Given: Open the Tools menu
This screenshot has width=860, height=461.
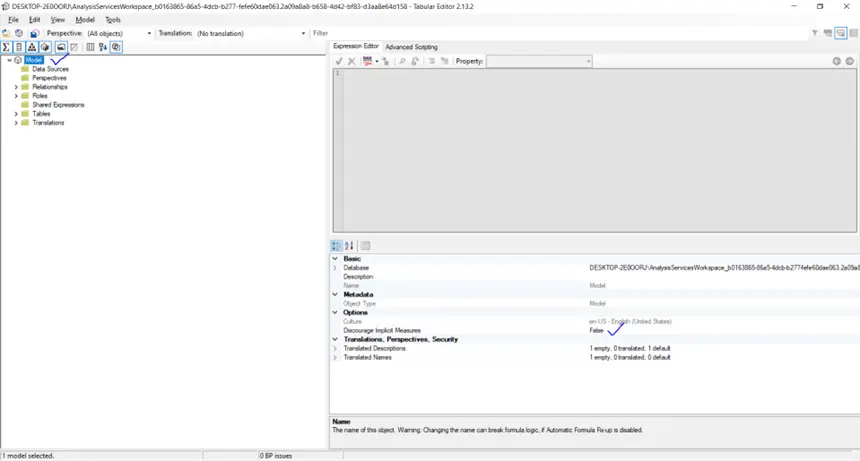Looking at the screenshot, I should coord(112,20).
